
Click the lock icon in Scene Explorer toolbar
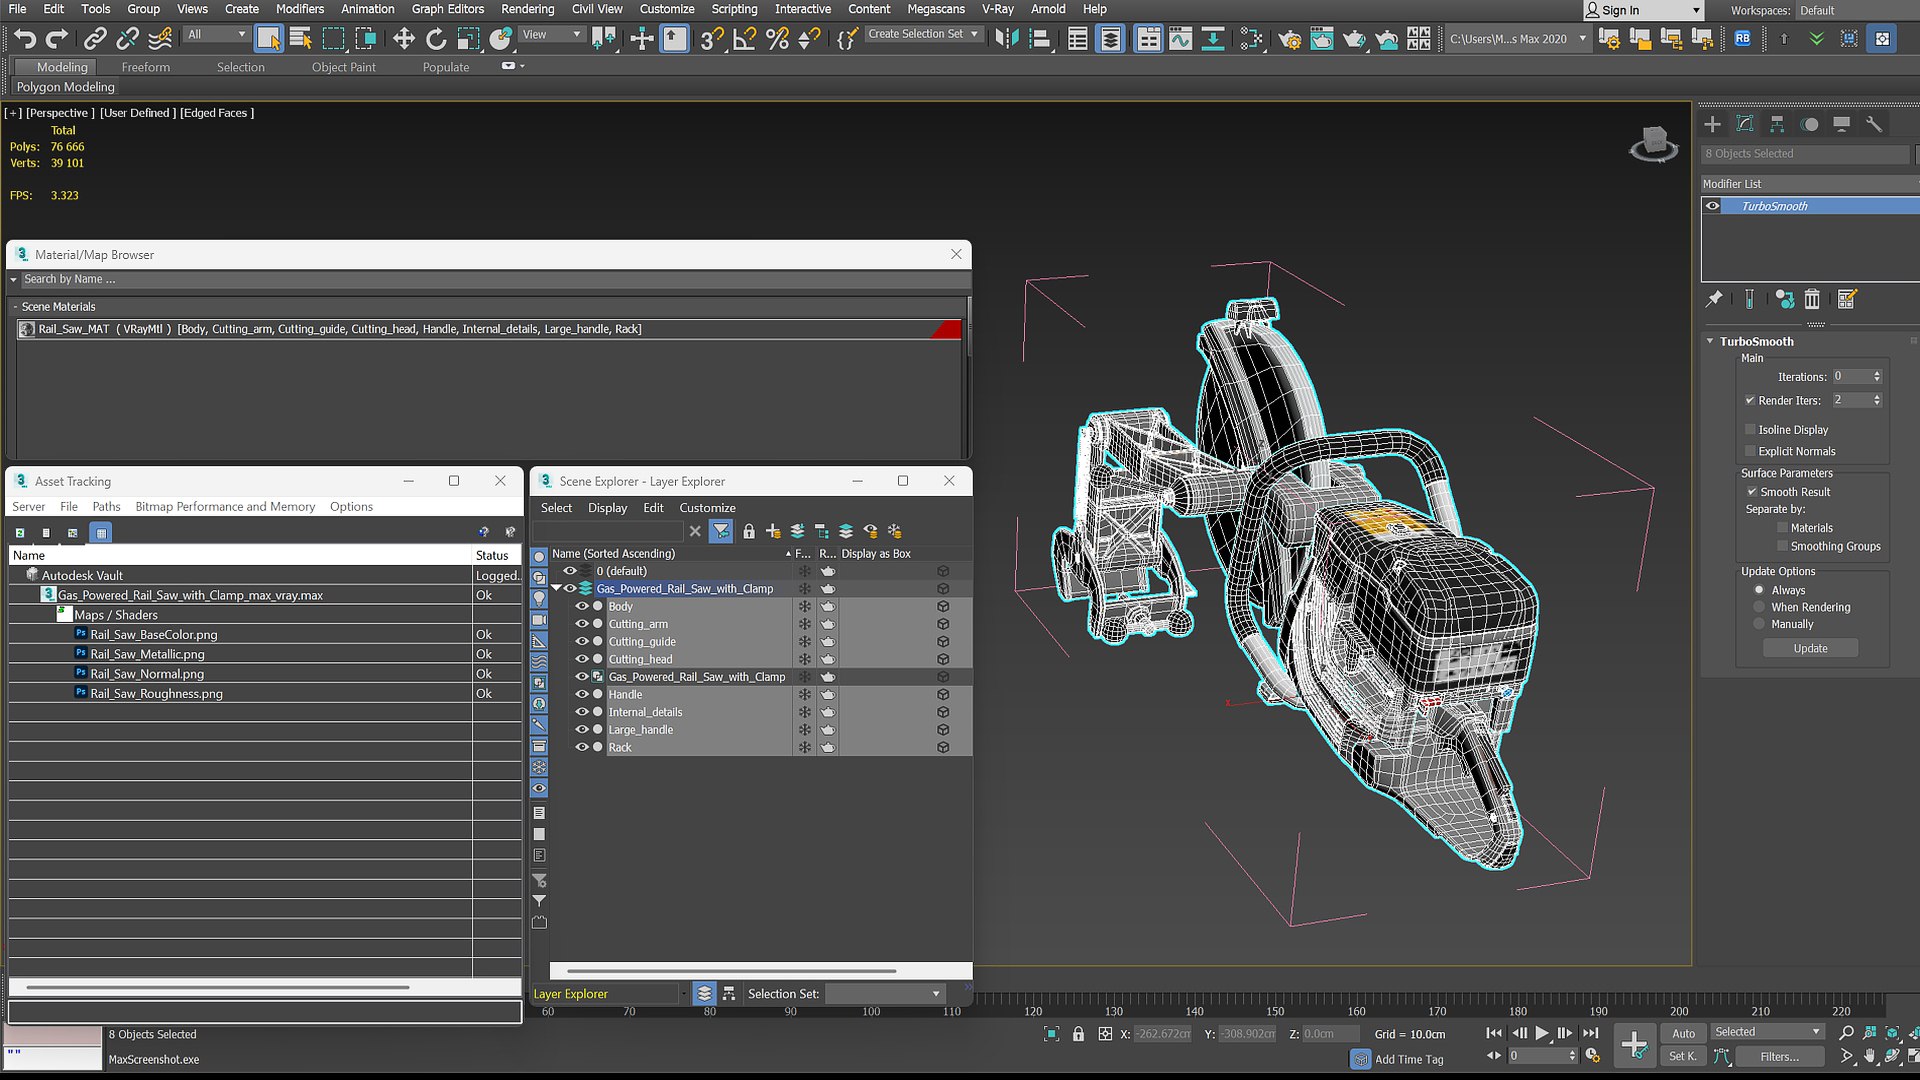tap(748, 531)
